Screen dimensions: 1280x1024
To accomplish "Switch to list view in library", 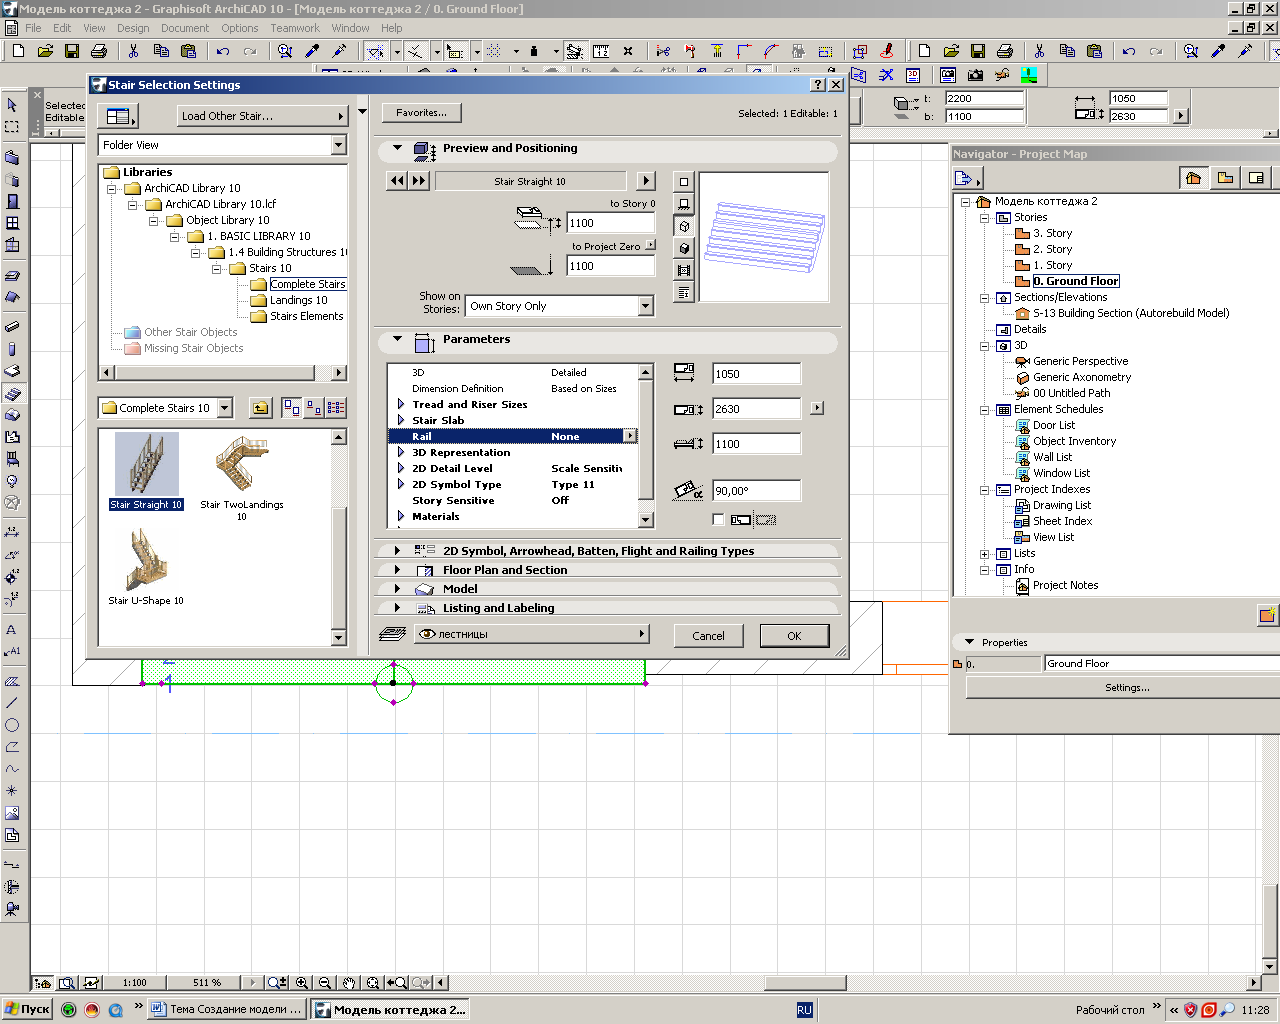I will point(336,408).
